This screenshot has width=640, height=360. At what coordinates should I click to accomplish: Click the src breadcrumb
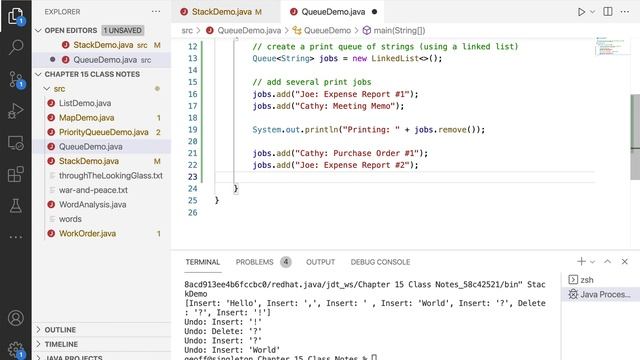pyautogui.click(x=187, y=31)
